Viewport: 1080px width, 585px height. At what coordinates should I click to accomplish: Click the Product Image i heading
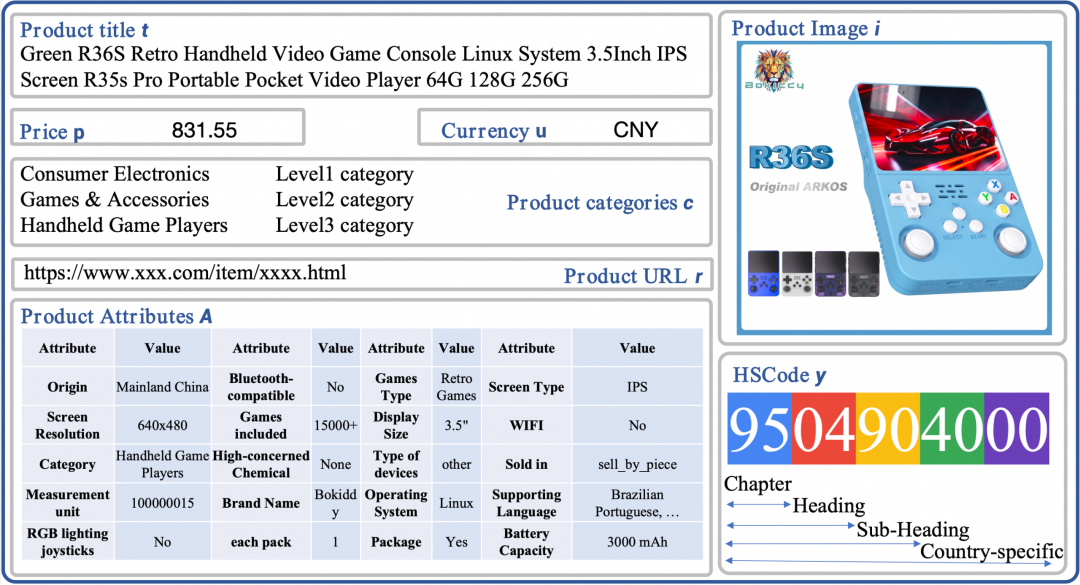click(x=805, y=28)
